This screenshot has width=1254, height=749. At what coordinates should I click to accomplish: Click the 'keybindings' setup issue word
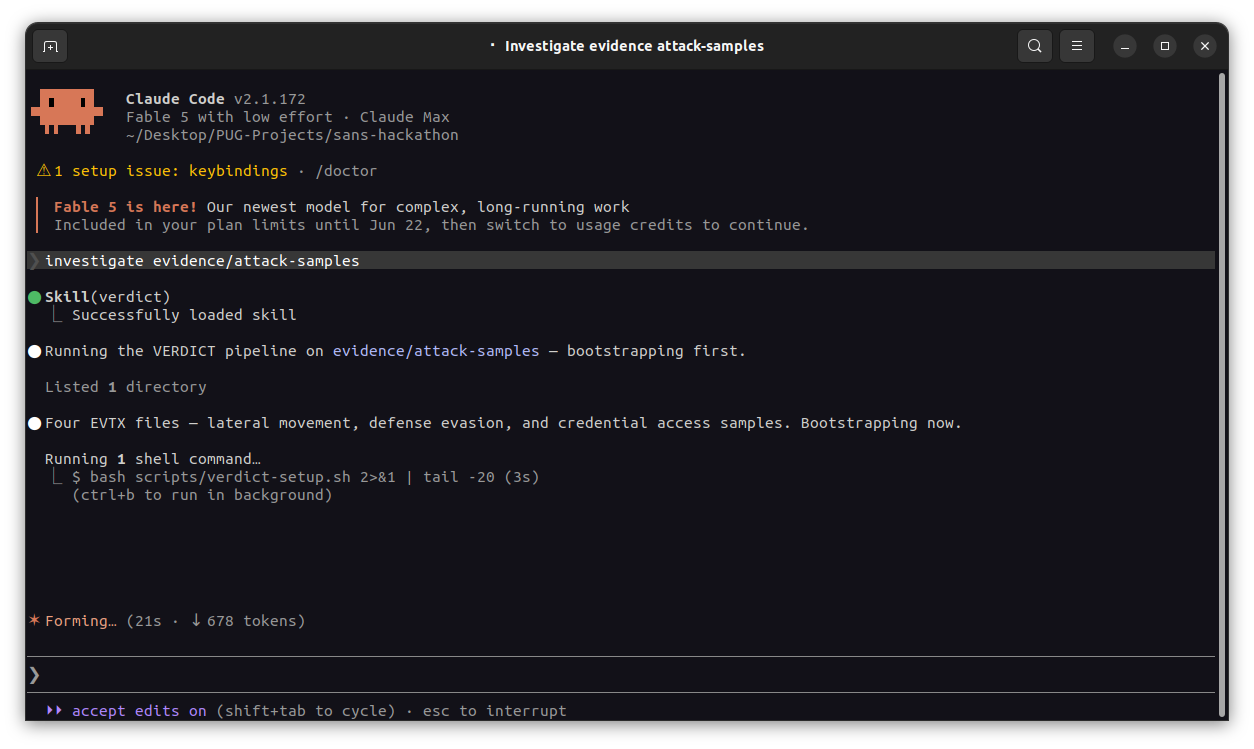click(x=238, y=171)
